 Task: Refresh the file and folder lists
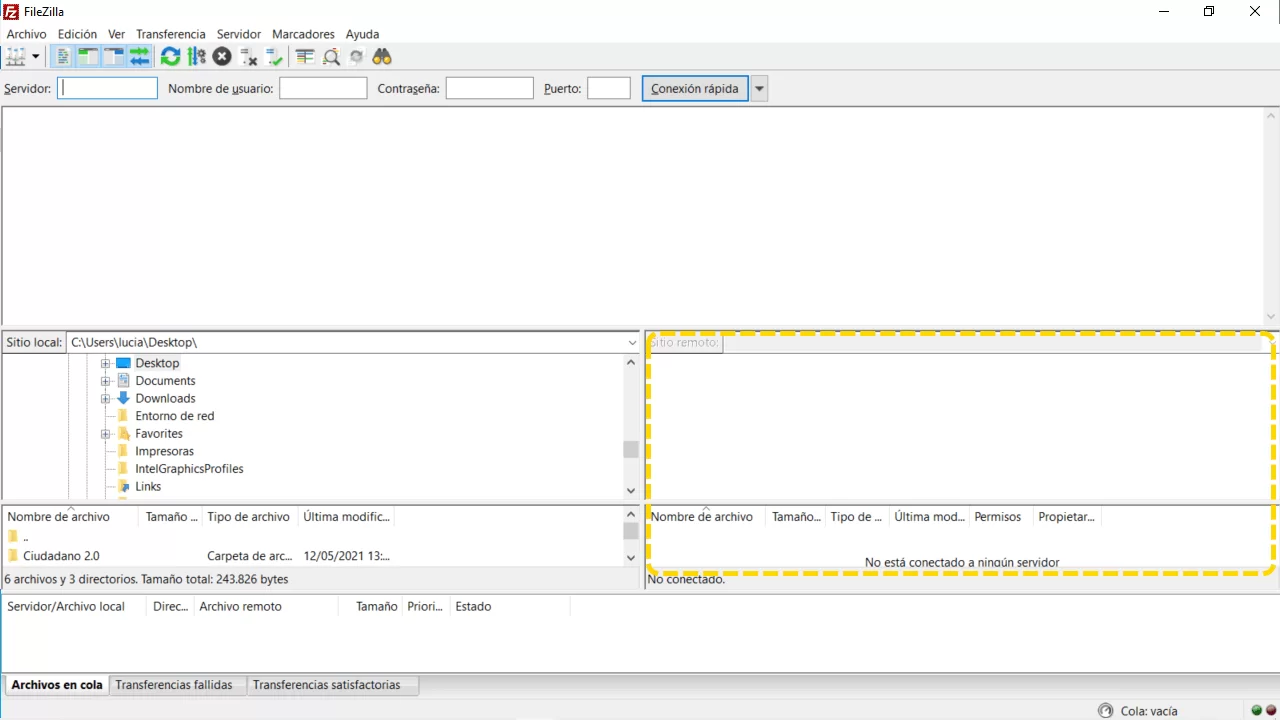point(171,57)
